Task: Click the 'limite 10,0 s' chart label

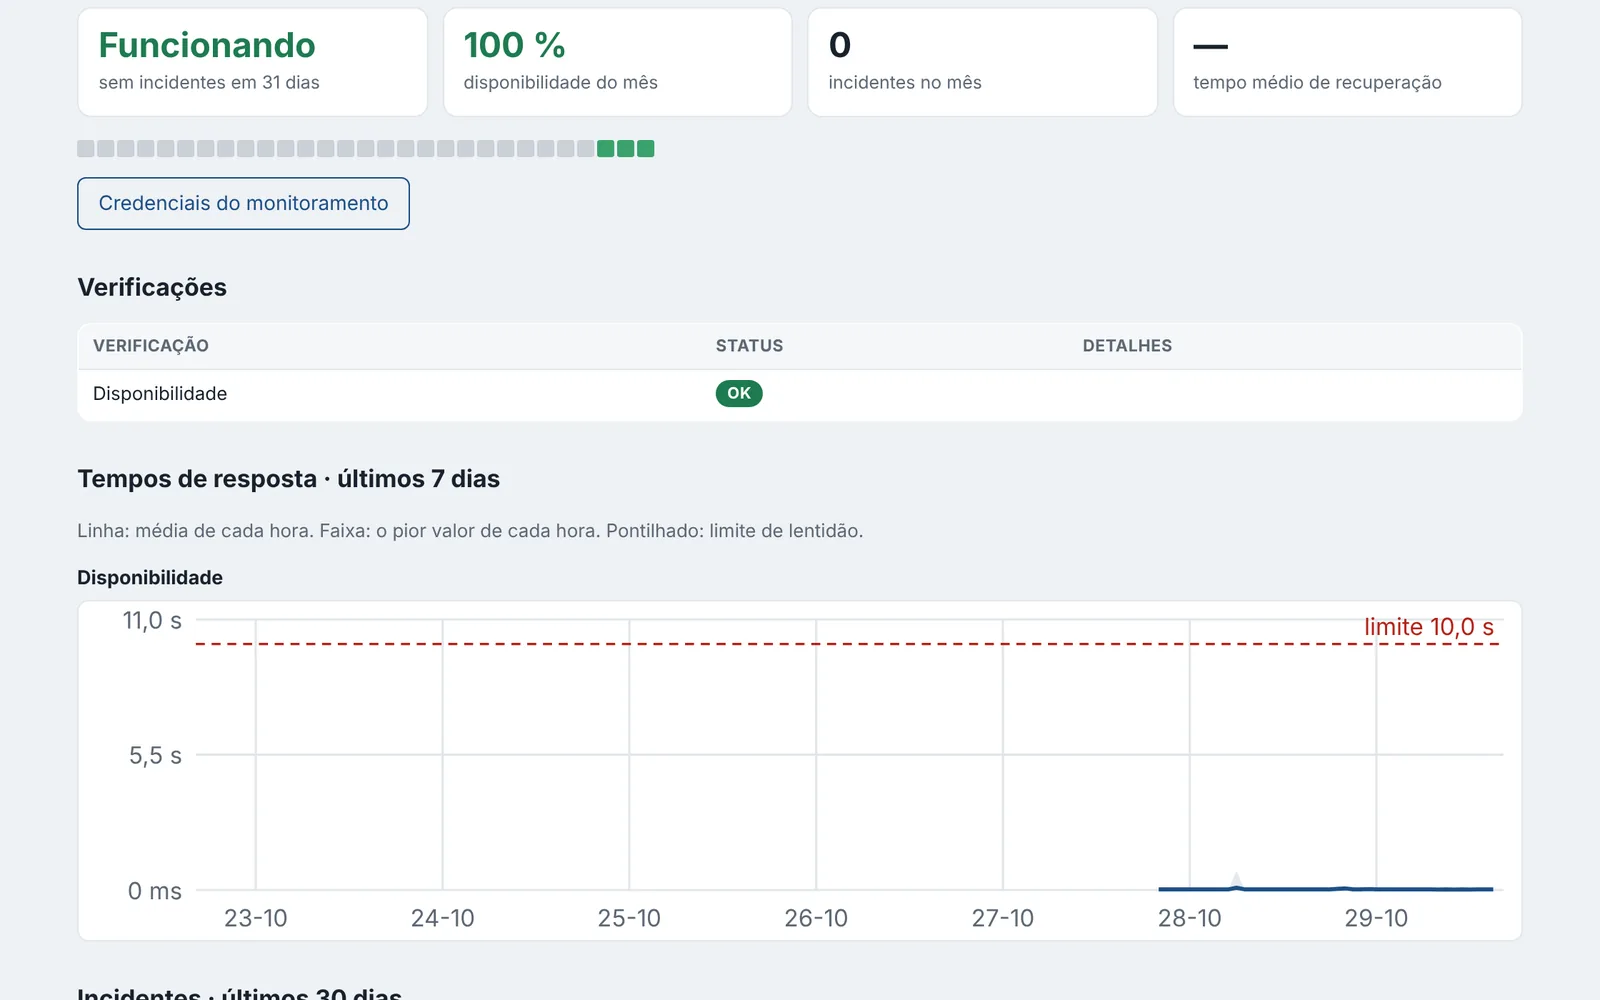Action: pos(1429,627)
